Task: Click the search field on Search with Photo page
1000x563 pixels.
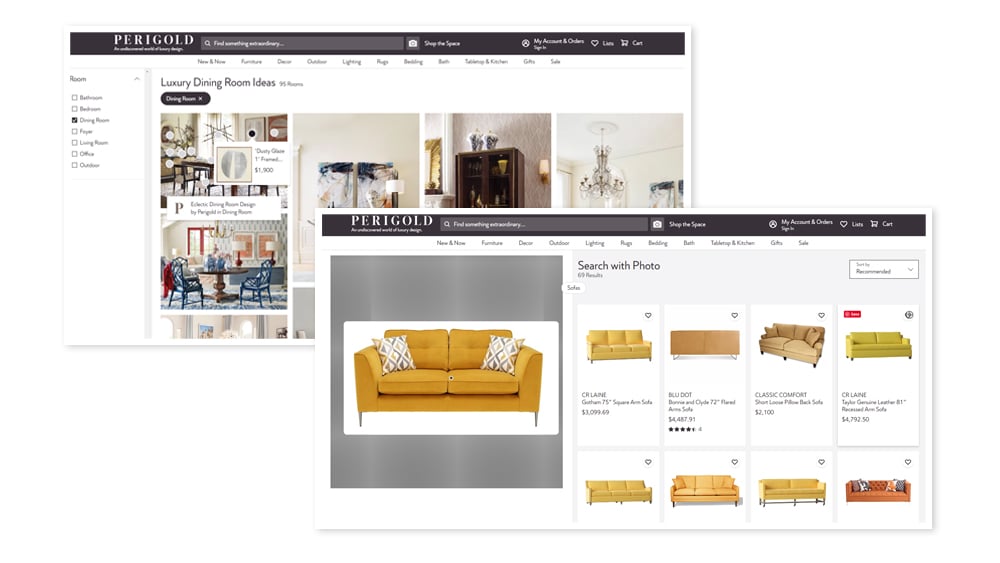Action: 543,225
